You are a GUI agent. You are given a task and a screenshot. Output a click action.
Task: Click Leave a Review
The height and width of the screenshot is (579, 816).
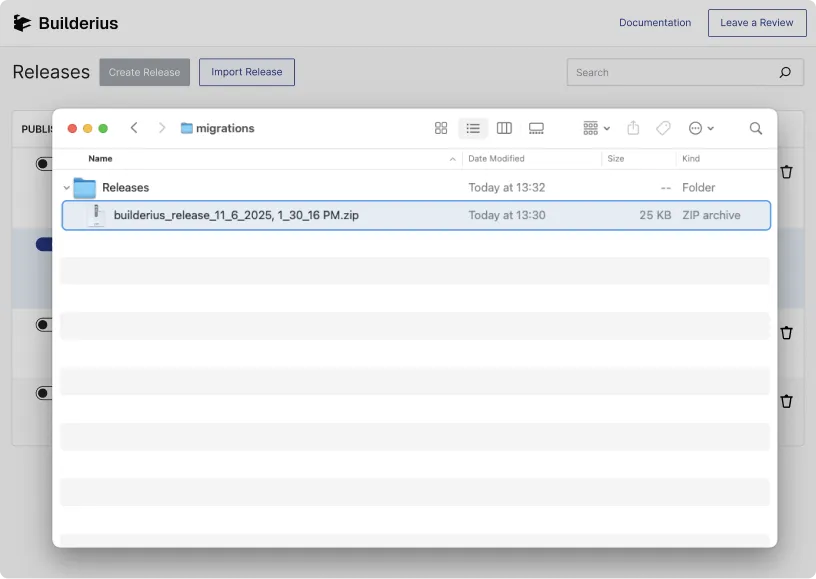(x=757, y=22)
